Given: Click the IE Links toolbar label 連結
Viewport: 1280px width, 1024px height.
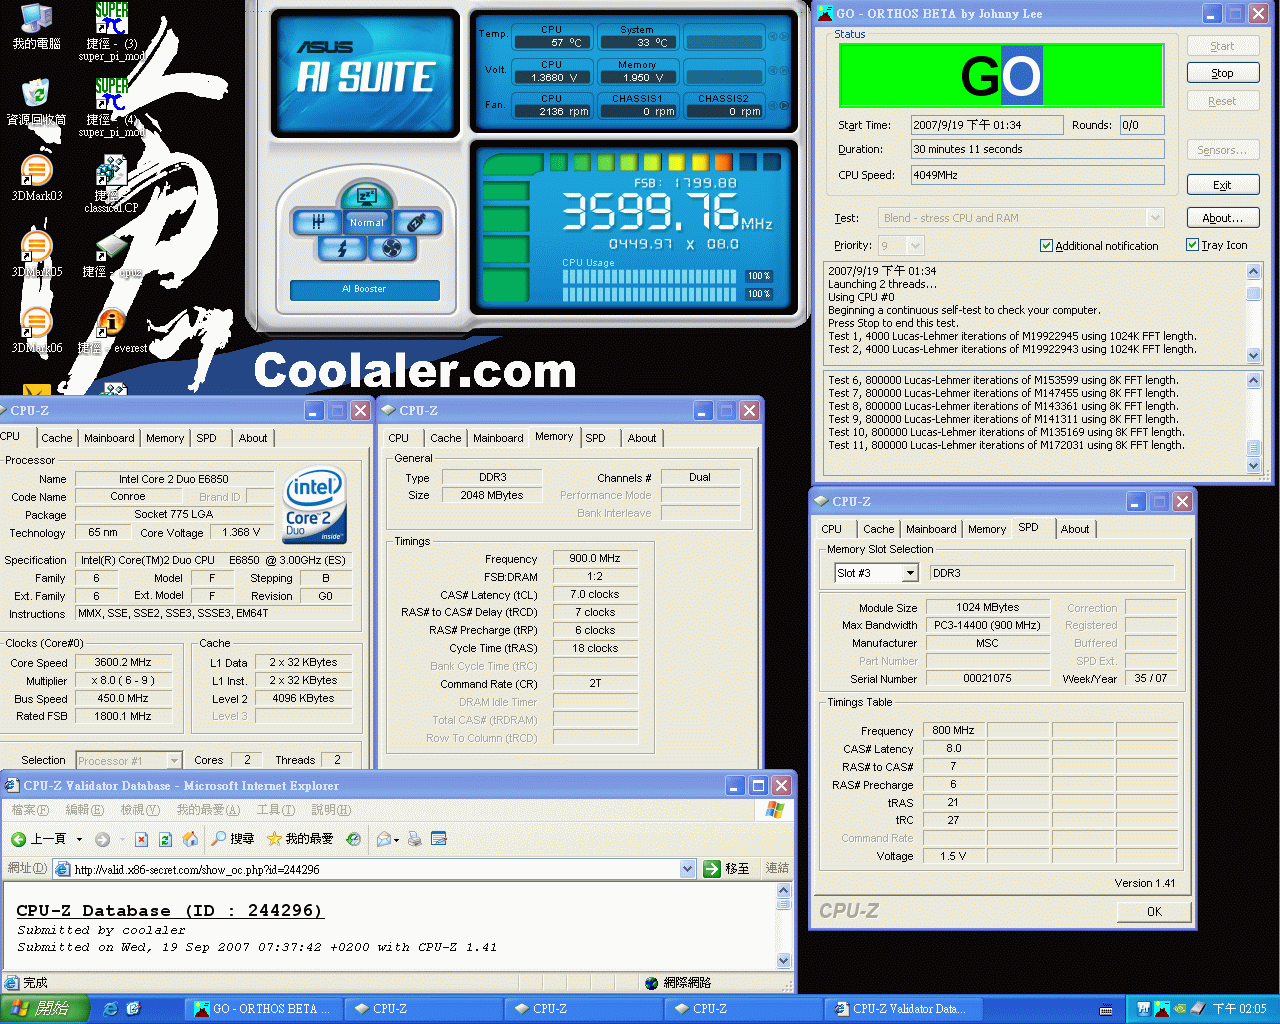Looking at the screenshot, I should click(777, 868).
